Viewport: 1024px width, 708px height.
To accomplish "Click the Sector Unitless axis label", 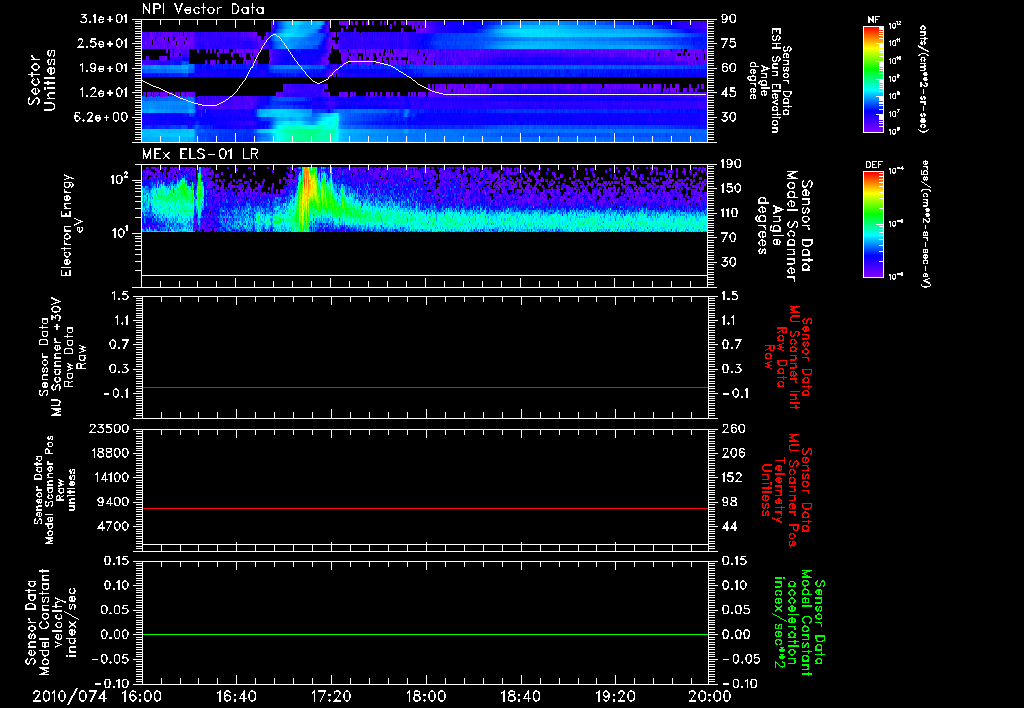I will 42,80.
